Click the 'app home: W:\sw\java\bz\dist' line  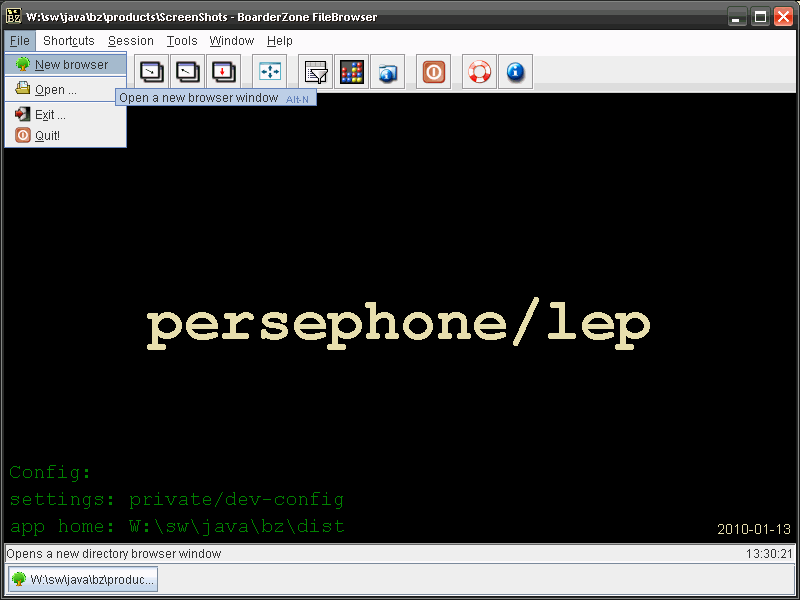point(177,526)
